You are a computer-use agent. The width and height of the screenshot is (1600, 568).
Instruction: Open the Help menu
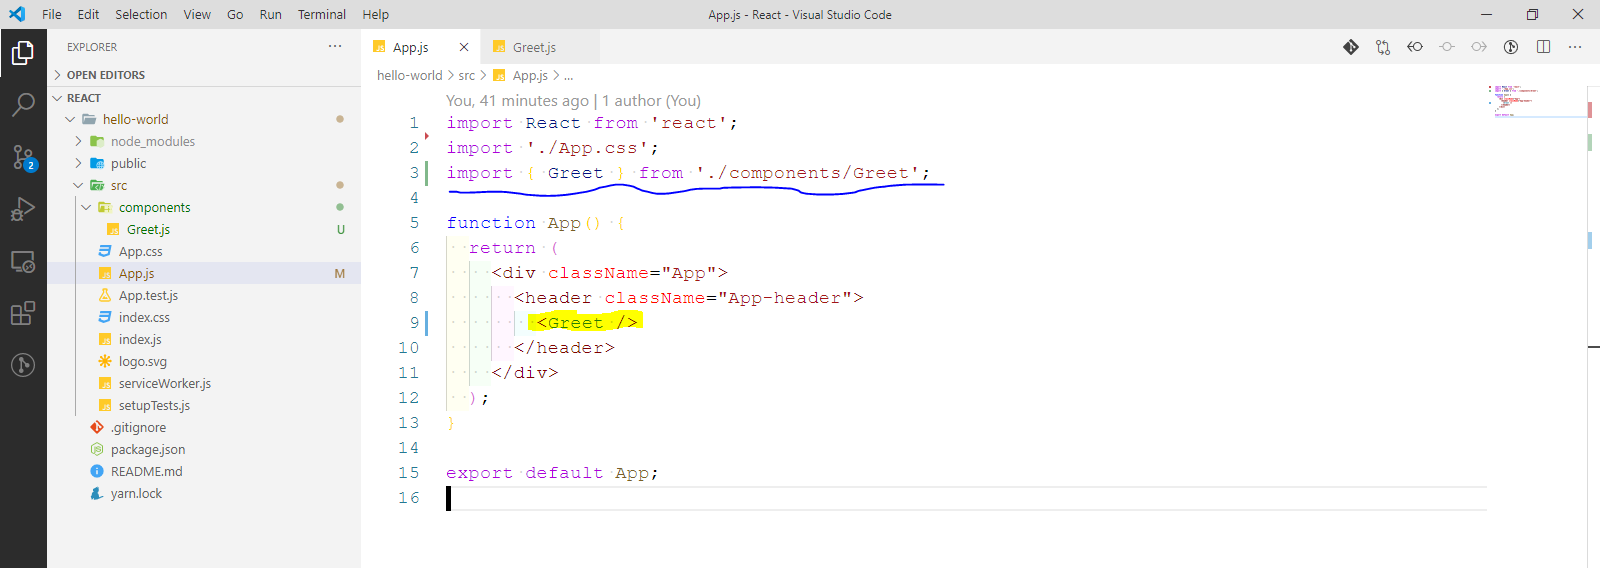tap(375, 14)
